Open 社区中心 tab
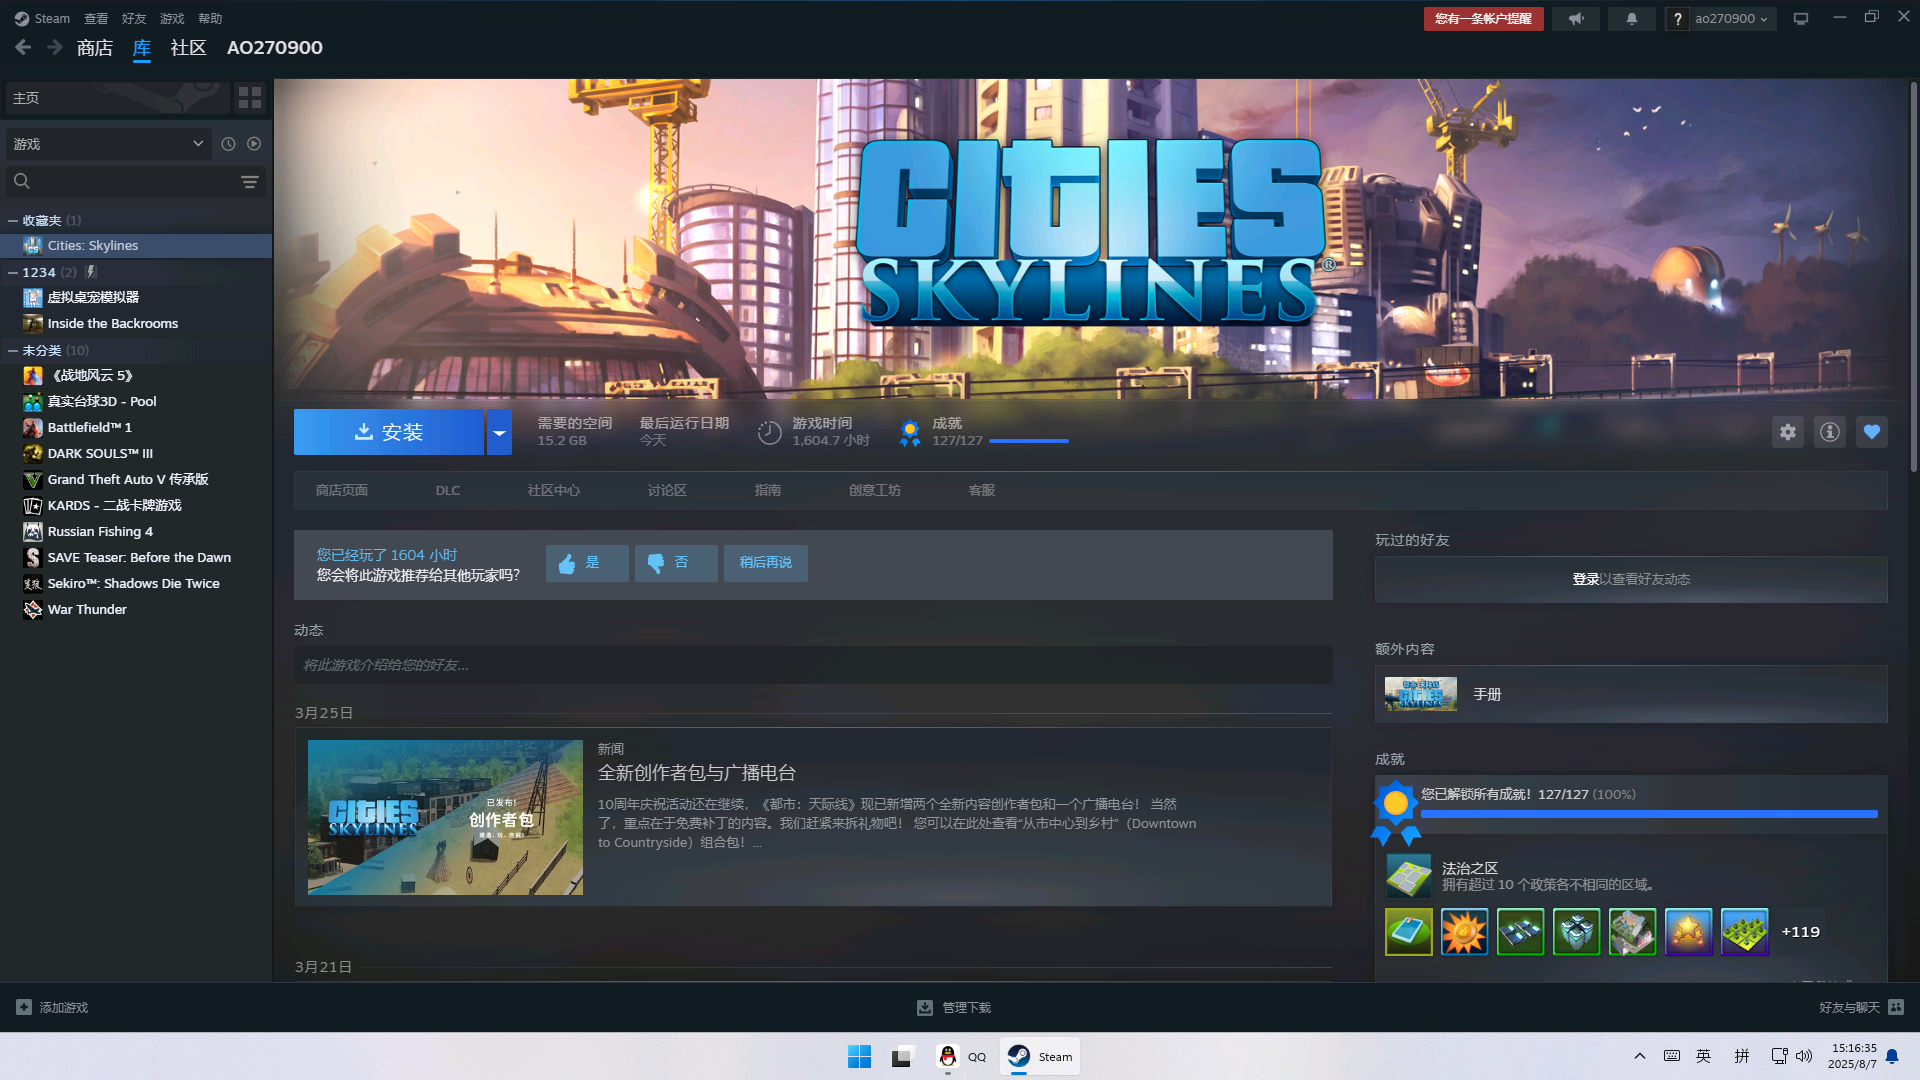 (x=554, y=491)
